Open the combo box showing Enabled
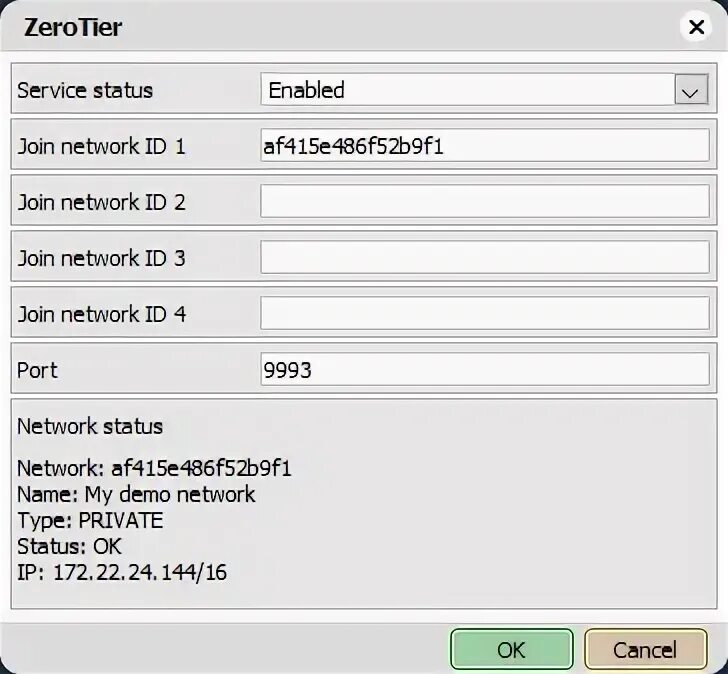 pos(484,90)
